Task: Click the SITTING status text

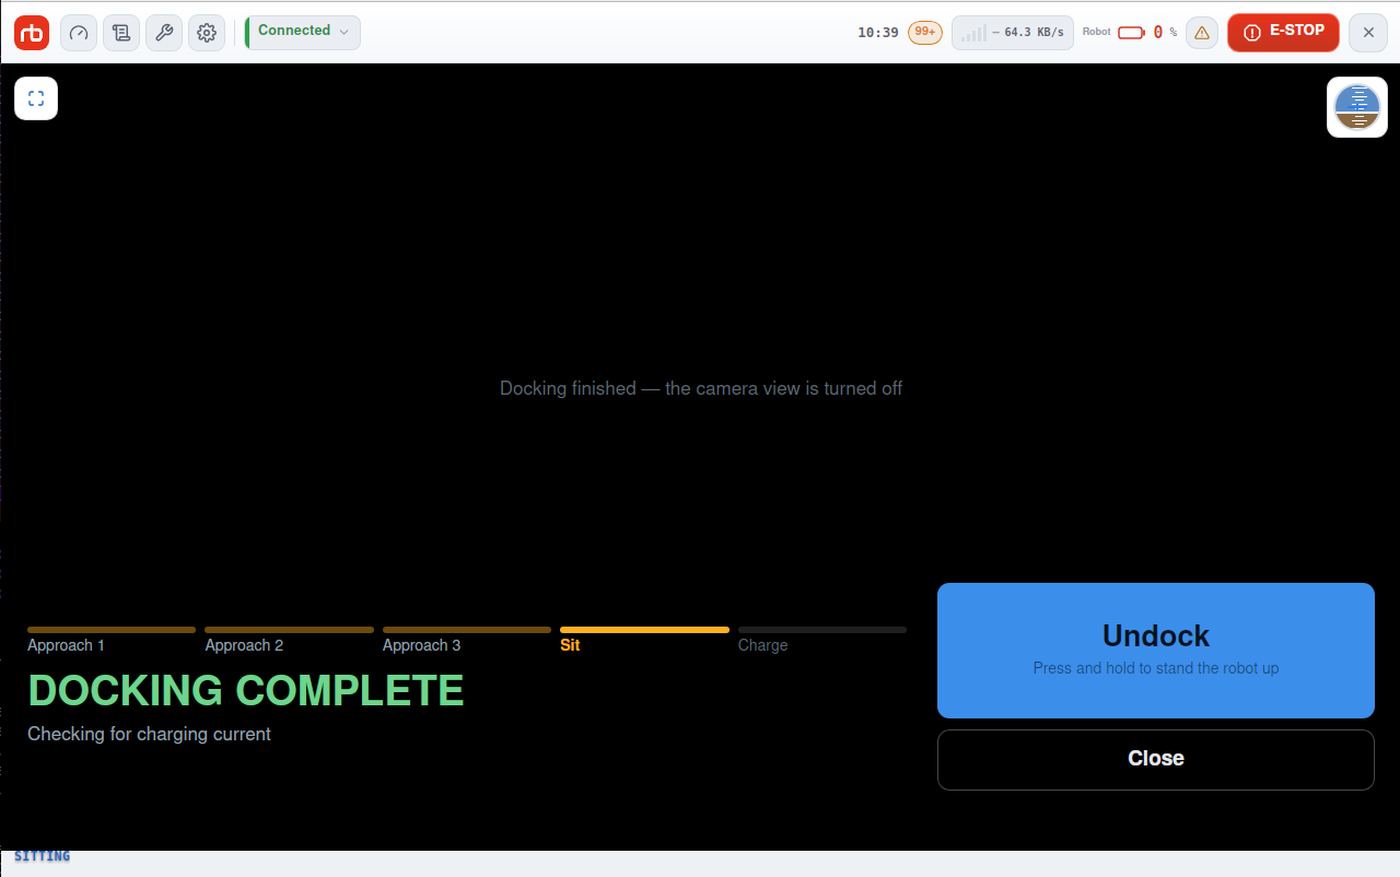Action: click(42, 856)
